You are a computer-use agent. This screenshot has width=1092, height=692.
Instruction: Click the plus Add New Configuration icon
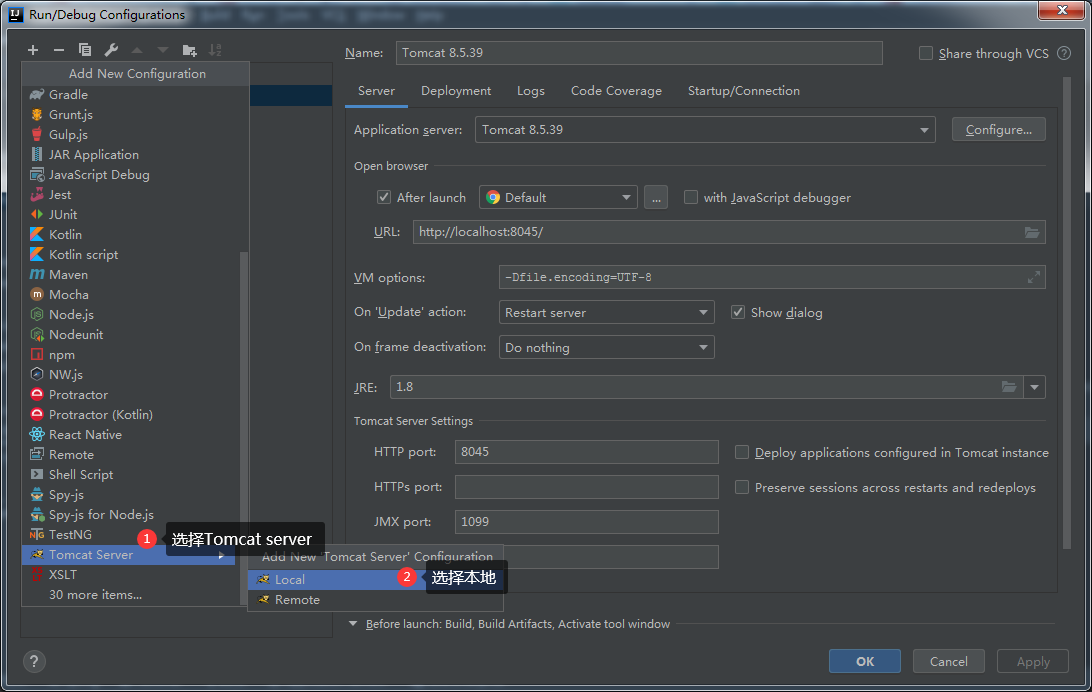33,50
